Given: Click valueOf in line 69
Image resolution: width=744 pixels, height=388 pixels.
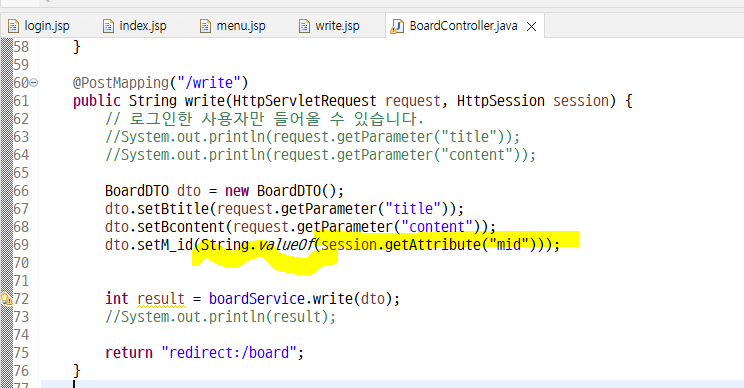Looking at the screenshot, I should coord(286,245).
